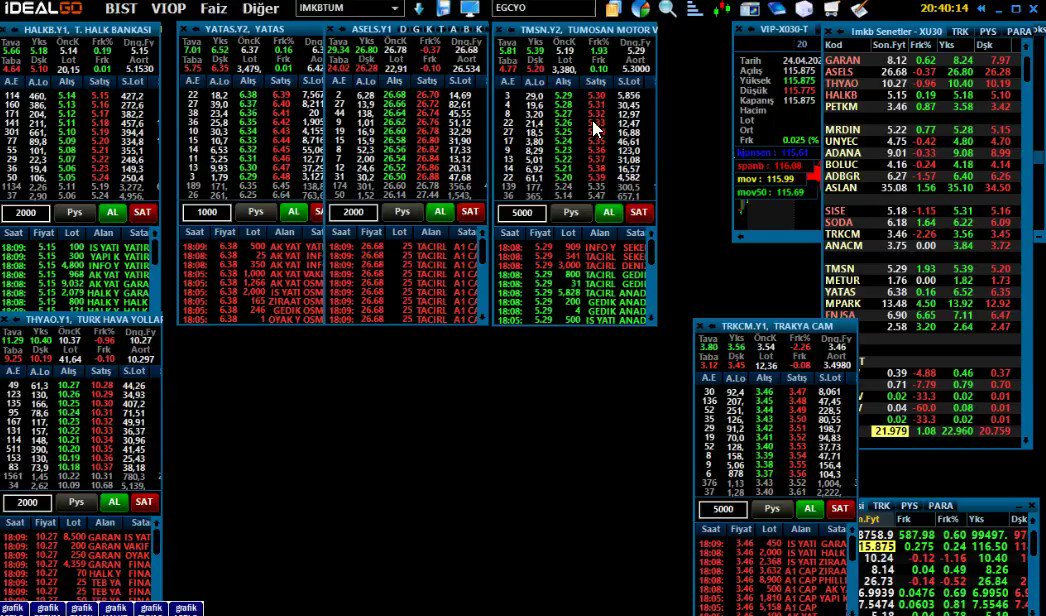Click the G letter button in ASELS.Y1 title

click(x=416, y=29)
